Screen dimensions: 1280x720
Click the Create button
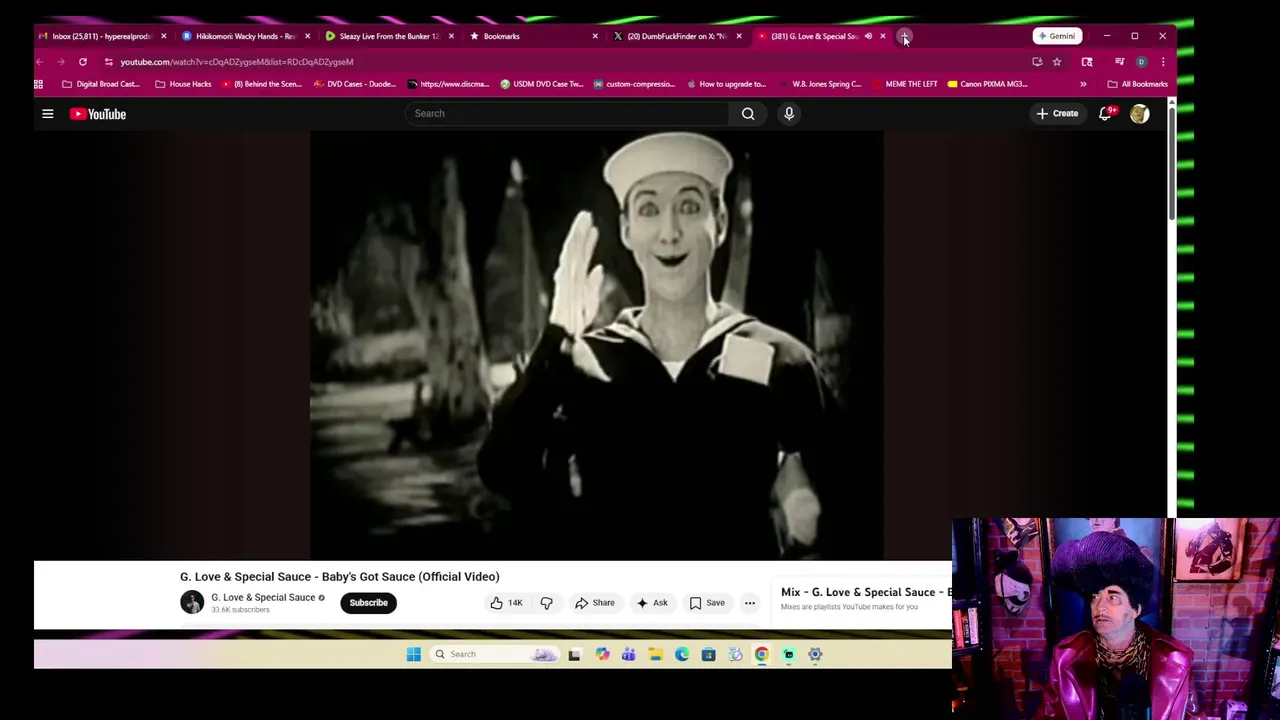pyautogui.click(x=1057, y=114)
